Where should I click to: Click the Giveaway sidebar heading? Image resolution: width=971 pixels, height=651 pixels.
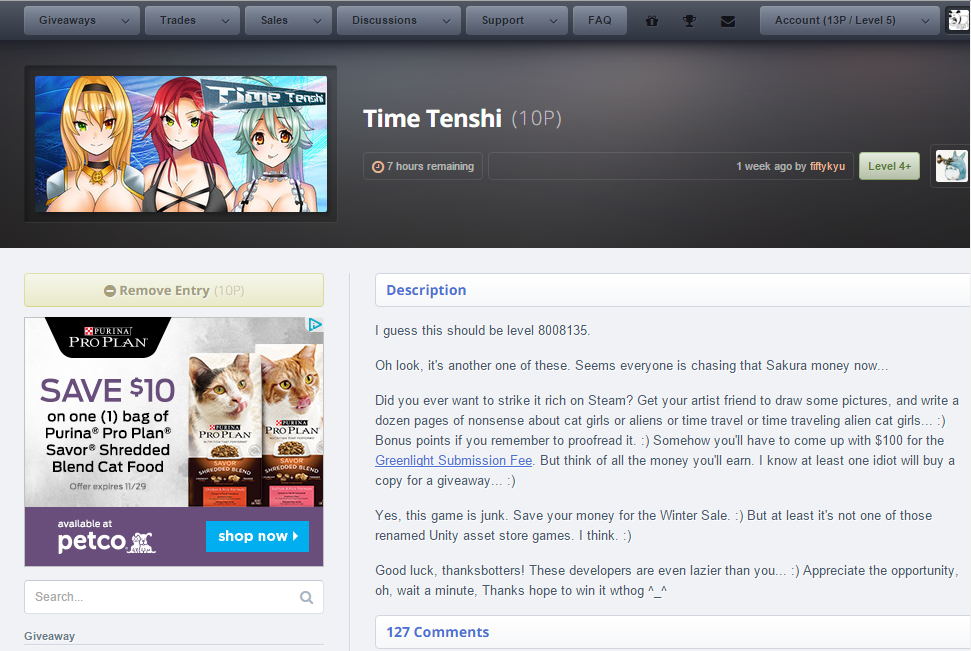coord(50,636)
